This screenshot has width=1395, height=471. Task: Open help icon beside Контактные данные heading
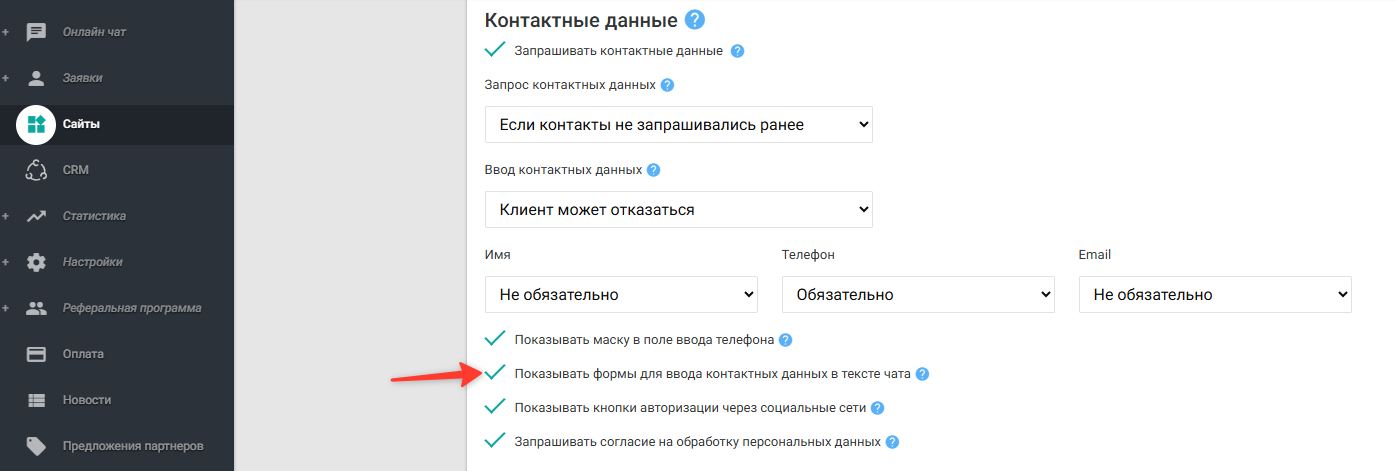click(695, 19)
